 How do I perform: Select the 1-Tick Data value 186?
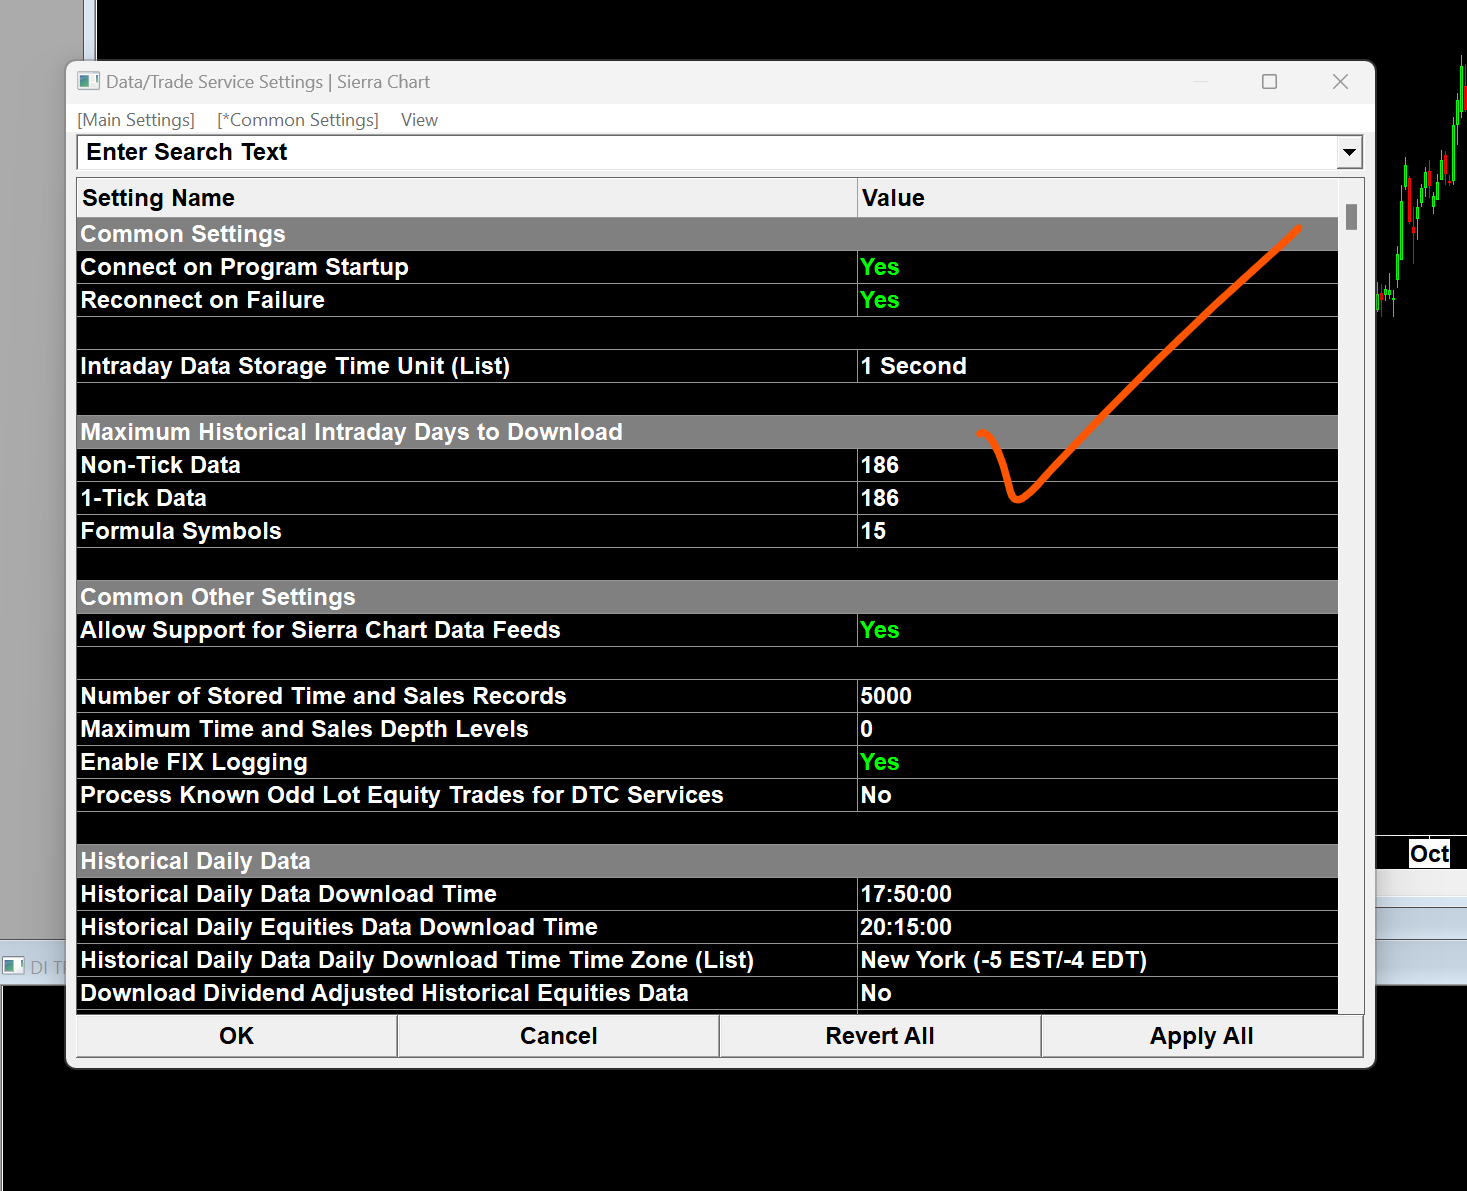(1097, 498)
